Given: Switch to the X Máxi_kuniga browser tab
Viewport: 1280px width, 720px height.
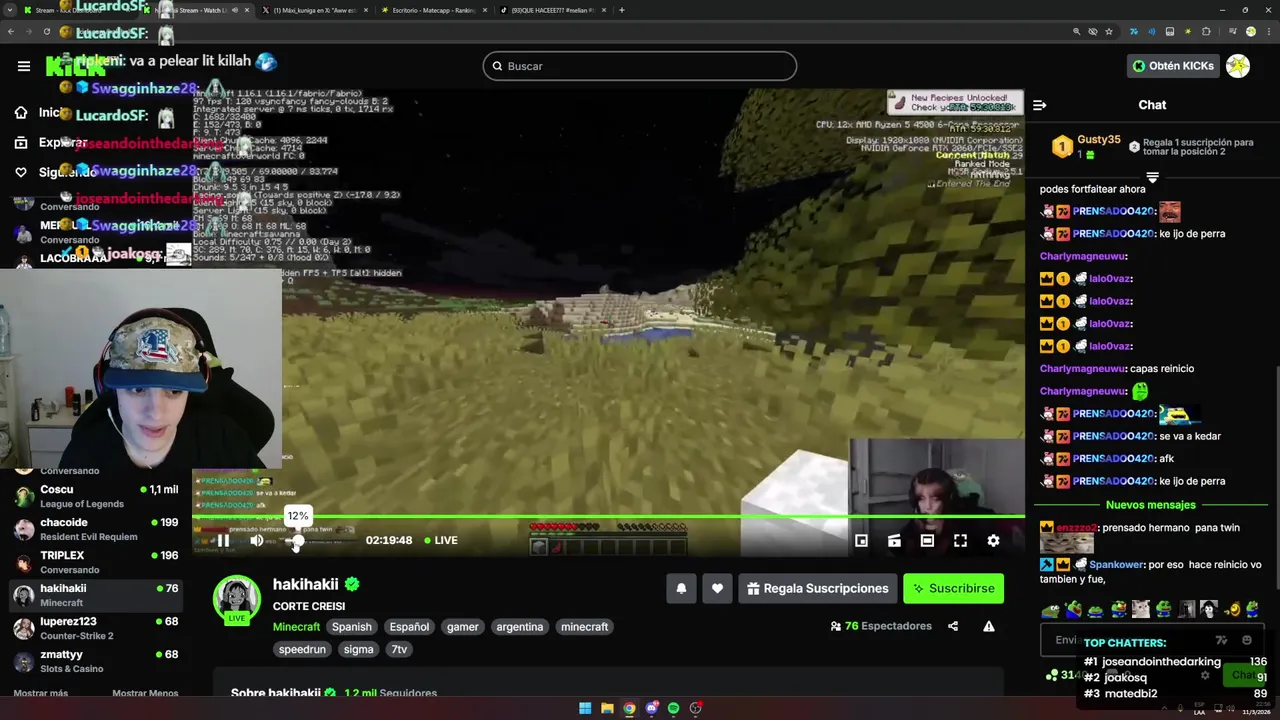Looking at the screenshot, I should click(314, 10).
